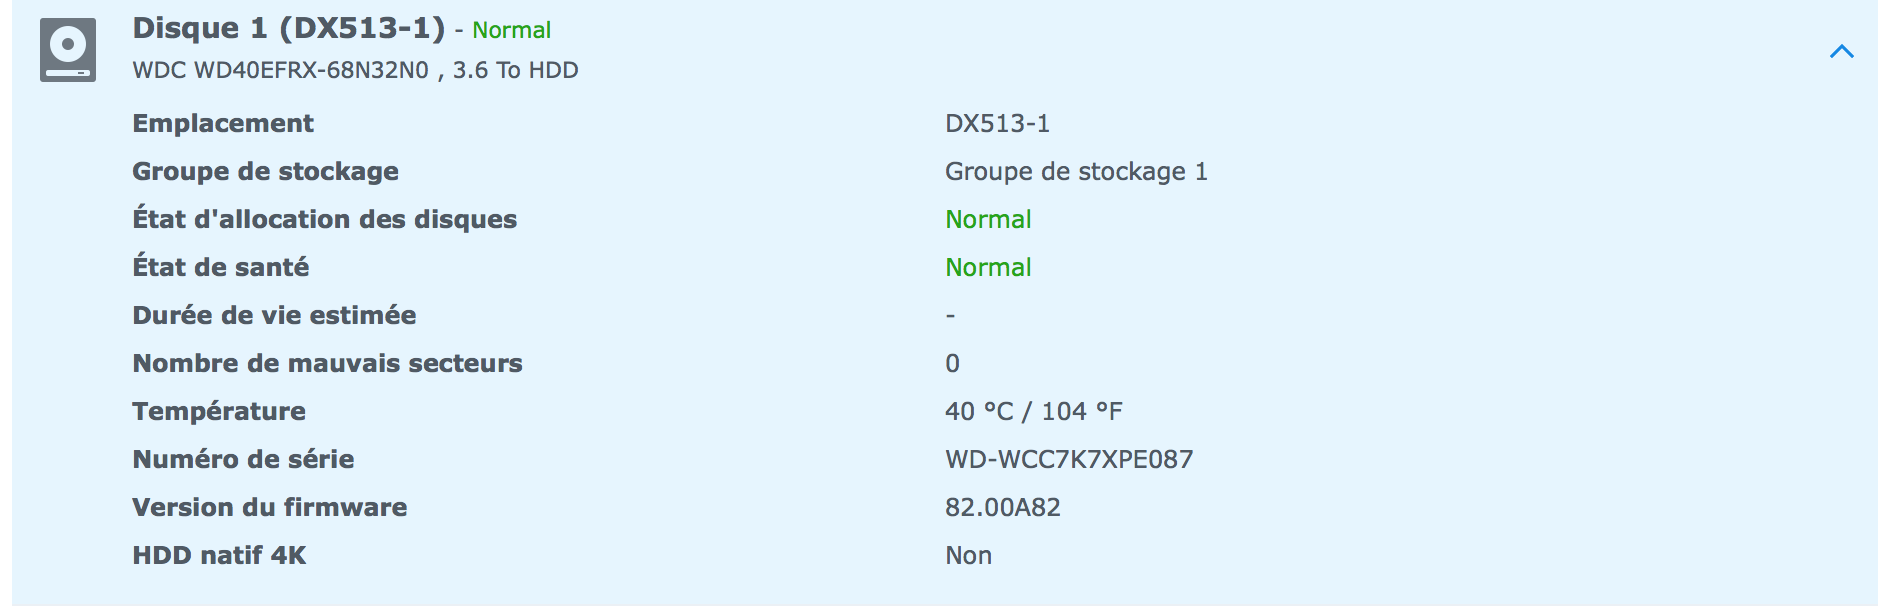Click the DX513-1 location value
The height and width of the screenshot is (610, 1884).
click(x=997, y=123)
